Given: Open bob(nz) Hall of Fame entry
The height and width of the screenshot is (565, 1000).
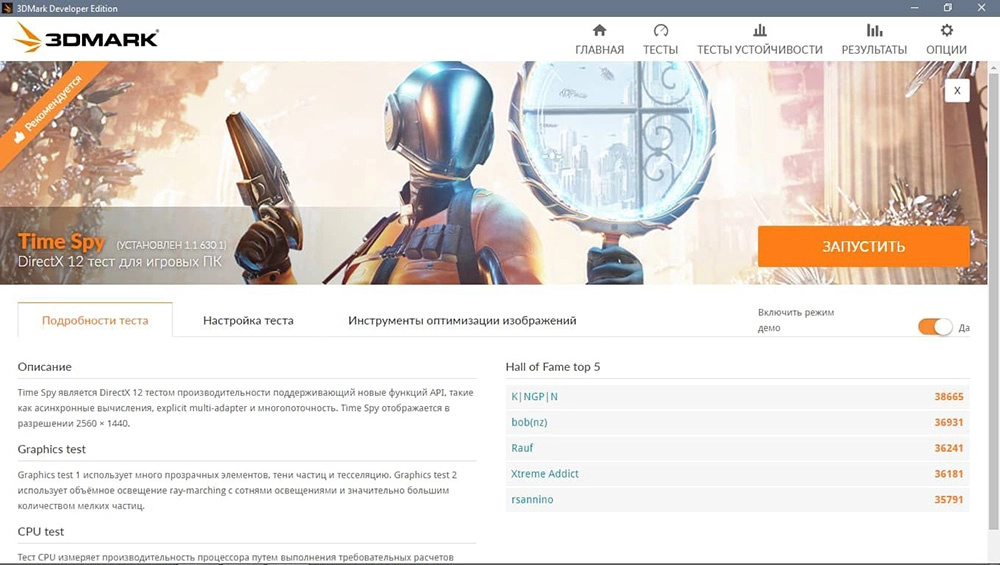Looking at the screenshot, I should 529,423.
